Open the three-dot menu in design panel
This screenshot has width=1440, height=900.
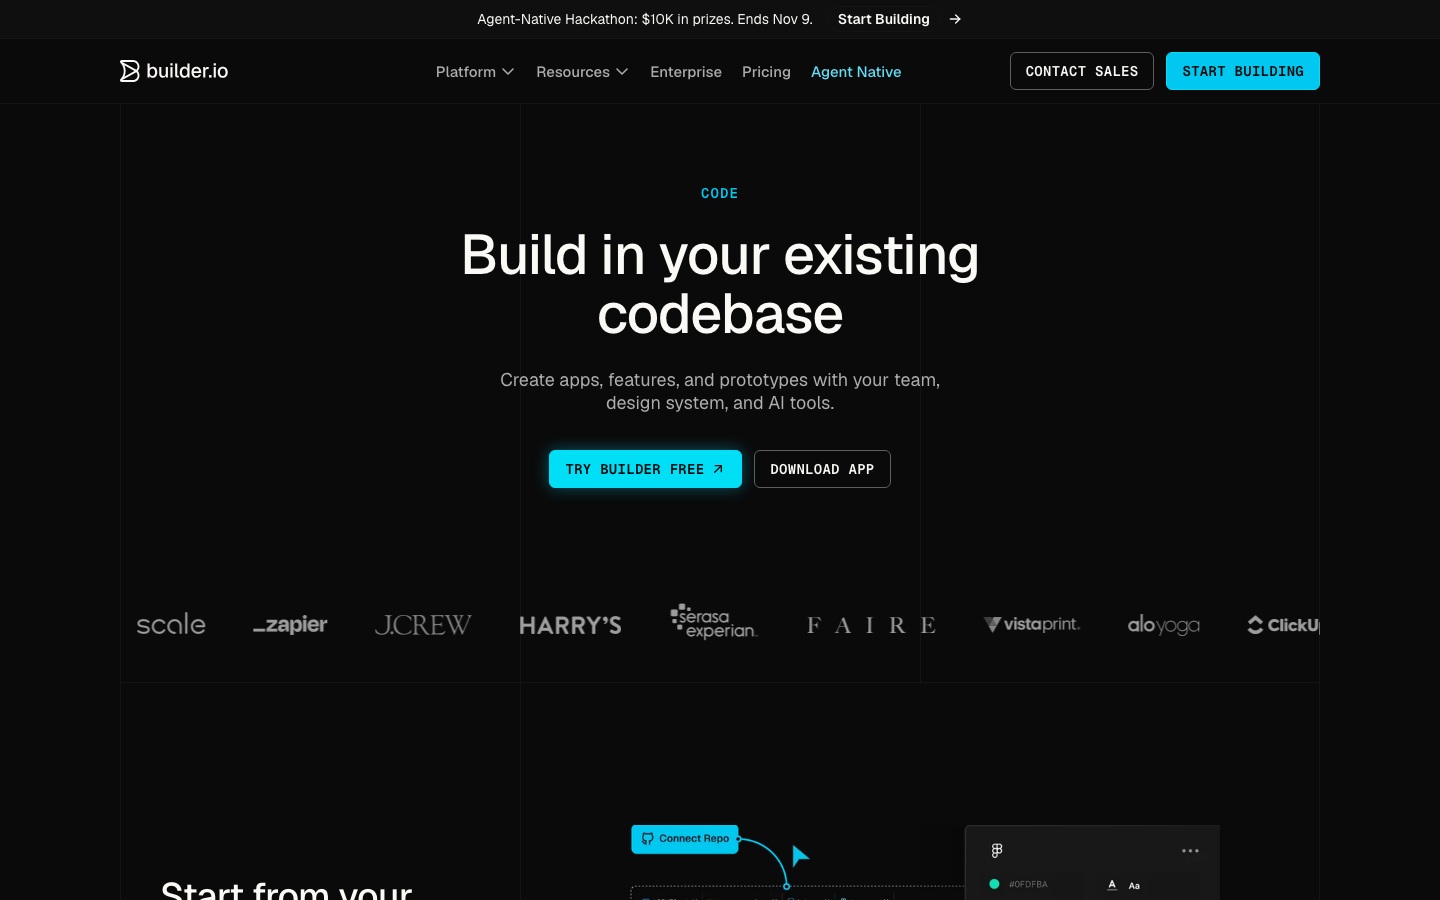click(x=1190, y=851)
